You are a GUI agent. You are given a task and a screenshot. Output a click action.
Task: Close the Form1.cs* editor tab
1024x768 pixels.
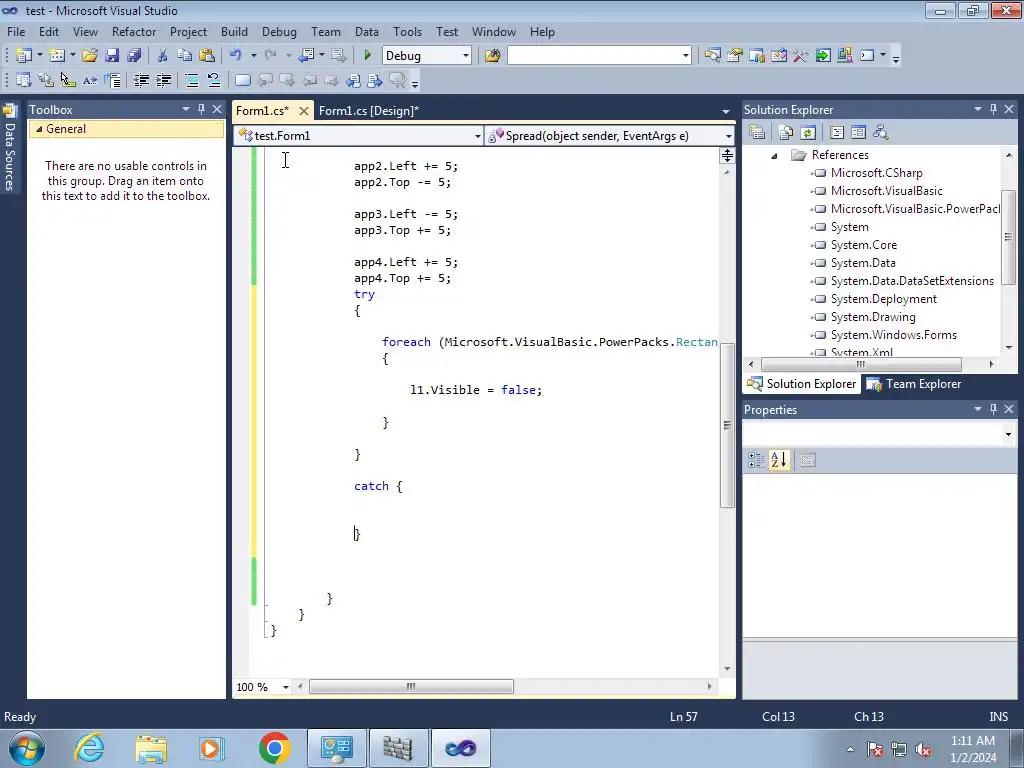303,111
